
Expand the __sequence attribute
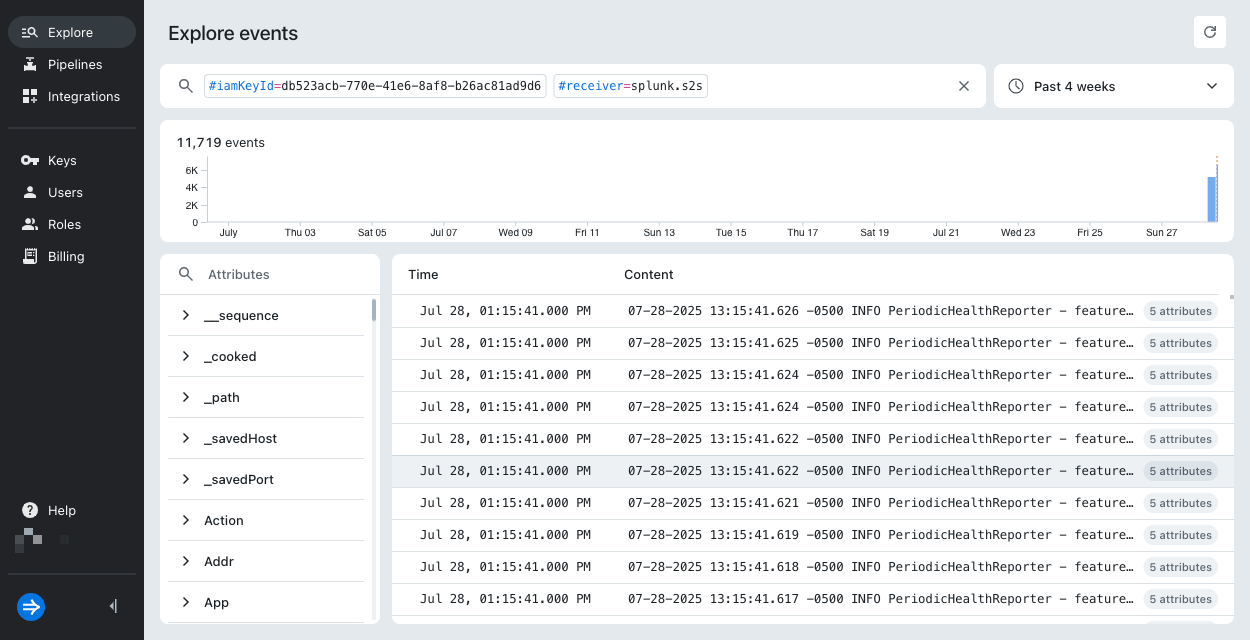186,315
